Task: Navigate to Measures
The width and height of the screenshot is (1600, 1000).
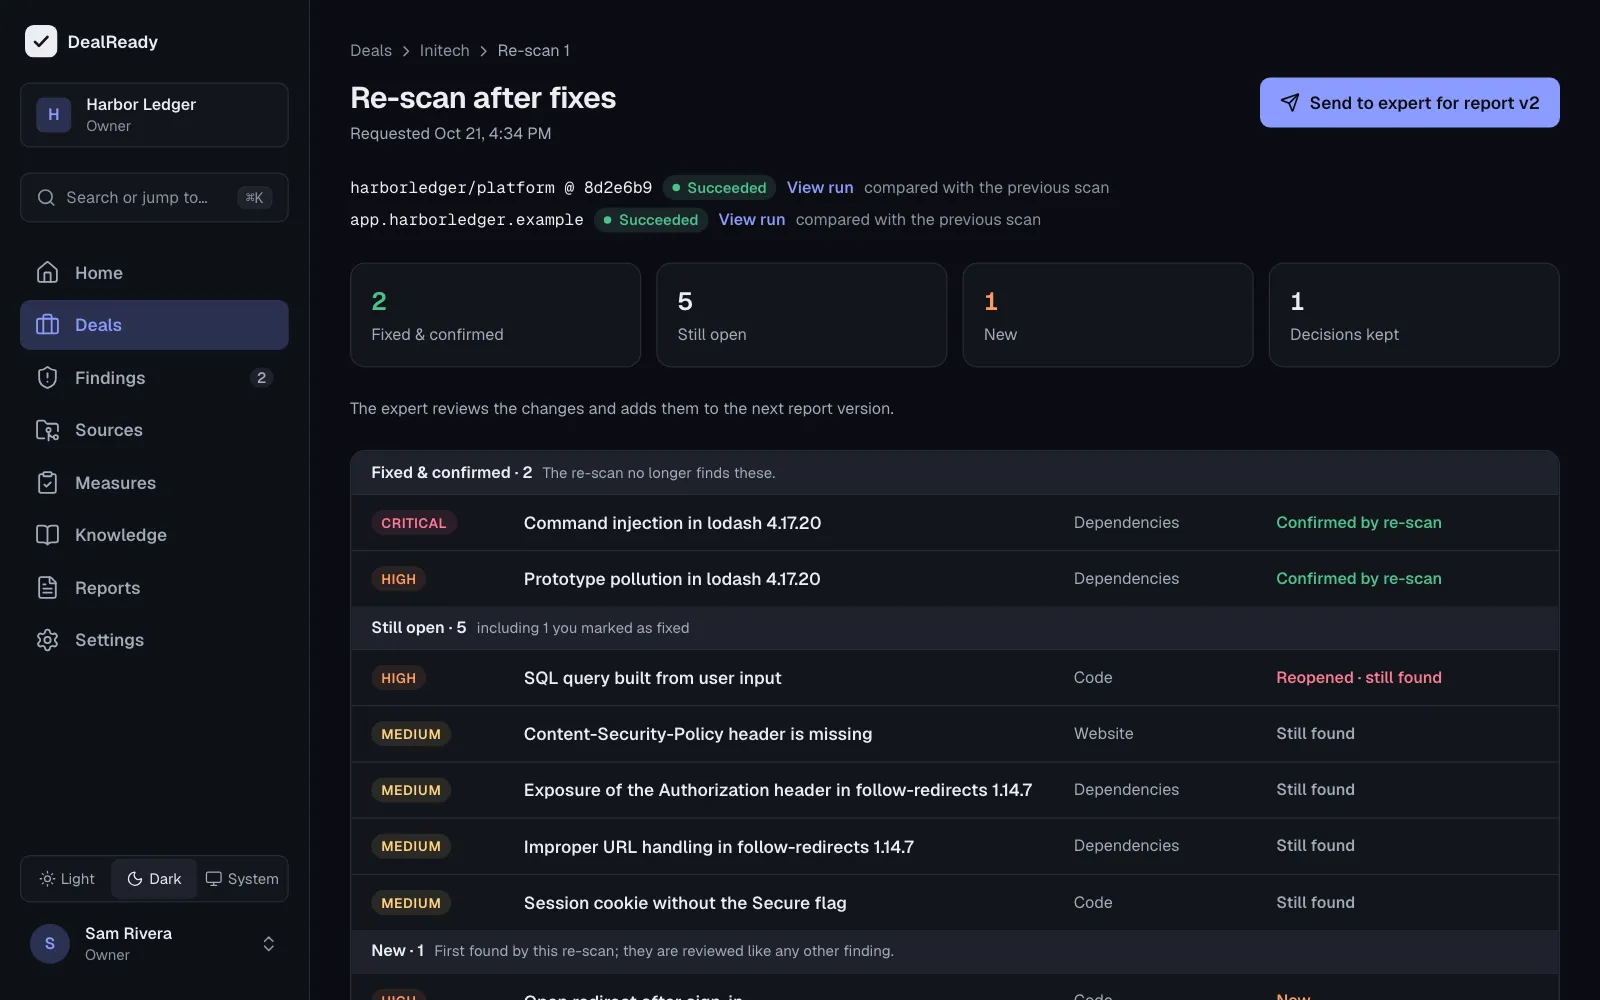Action: (154, 483)
